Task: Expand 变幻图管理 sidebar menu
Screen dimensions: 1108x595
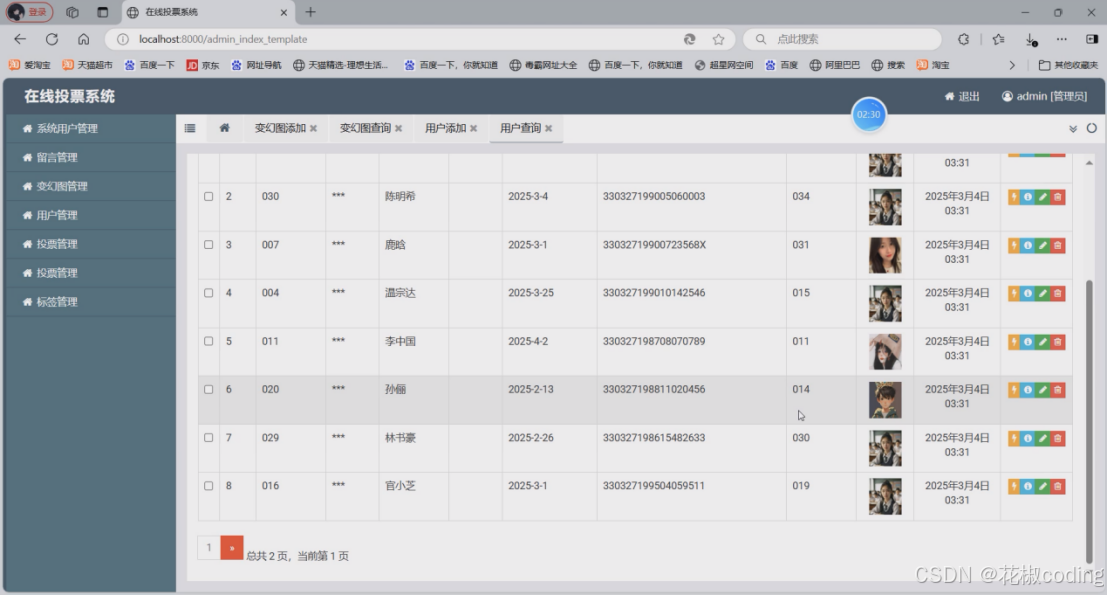Action: pos(90,187)
